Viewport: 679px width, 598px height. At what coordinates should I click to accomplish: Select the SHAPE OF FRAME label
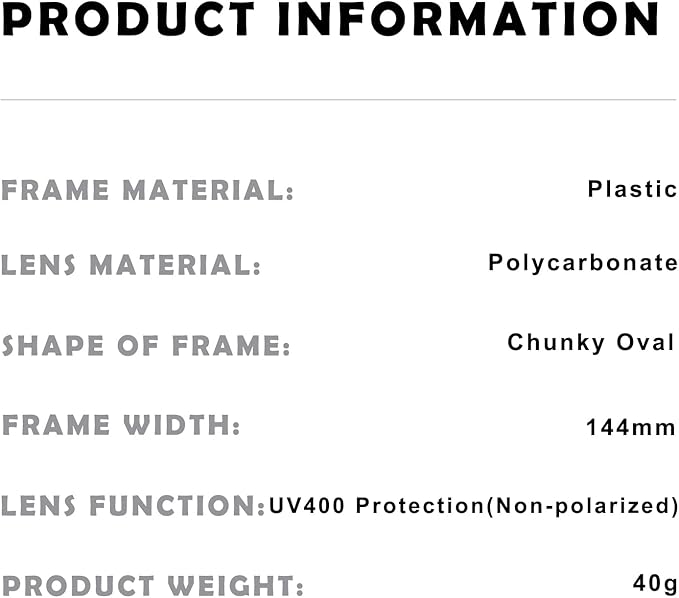pyautogui.click(x=146, y=345)
